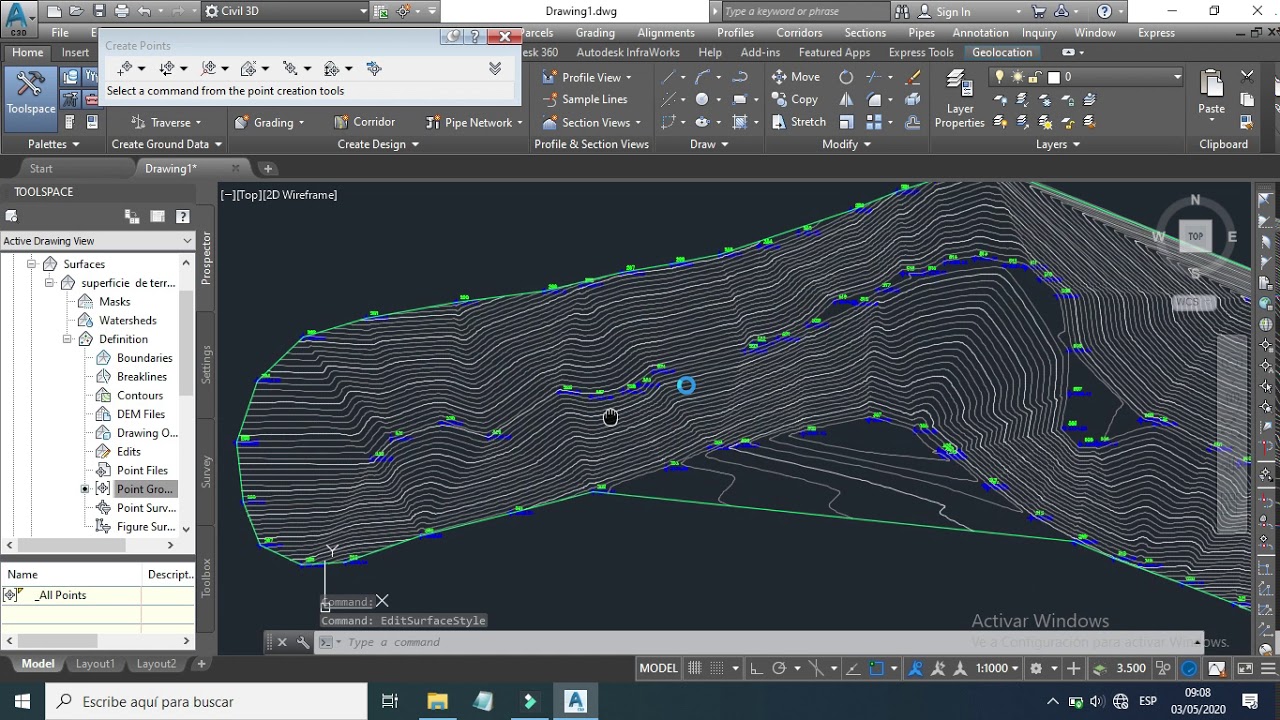Click the Erase tool icon
The height and width of the screenshot is (720, 1280).
[913, 77]
